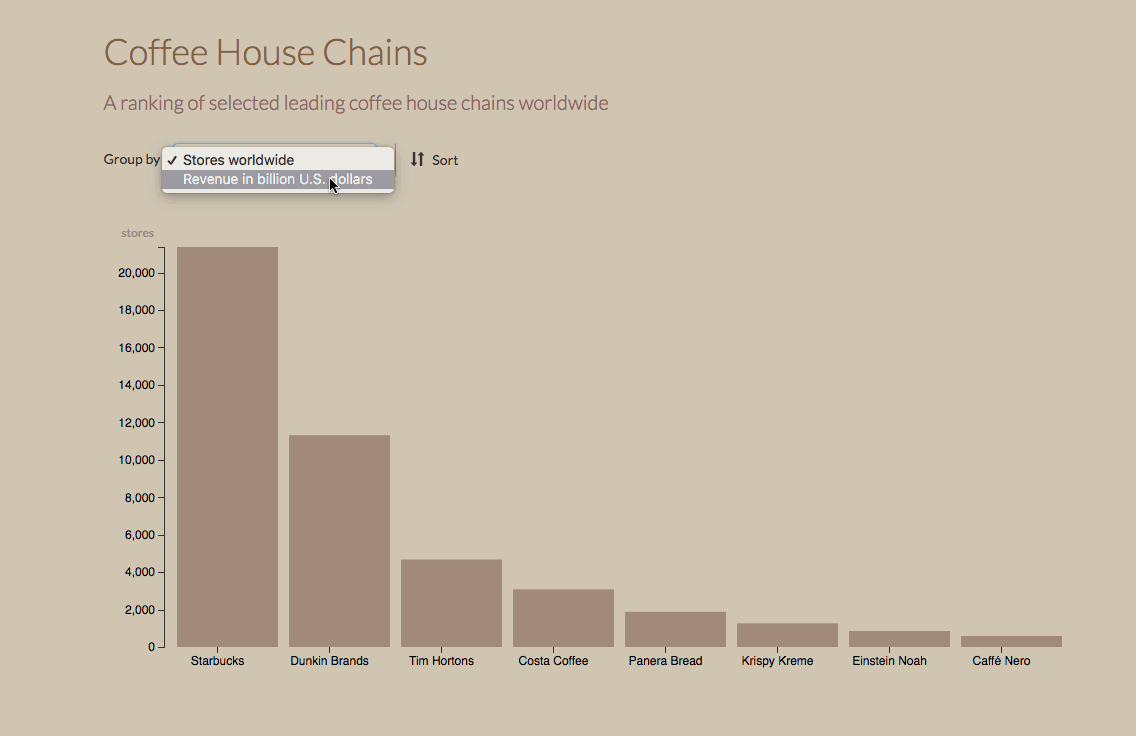Click the Caffé Nero axis label
Screen dimensions: 1136x736
(x=1001, y=661)
